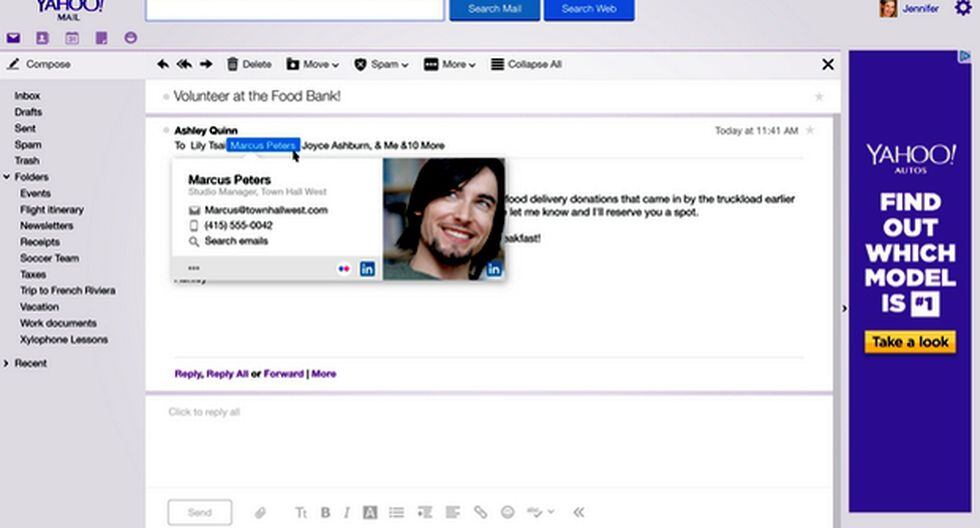Open the Notepad icon in top bar
The height and width of the screenshot is (528, 980).
[x=101, y=38]
